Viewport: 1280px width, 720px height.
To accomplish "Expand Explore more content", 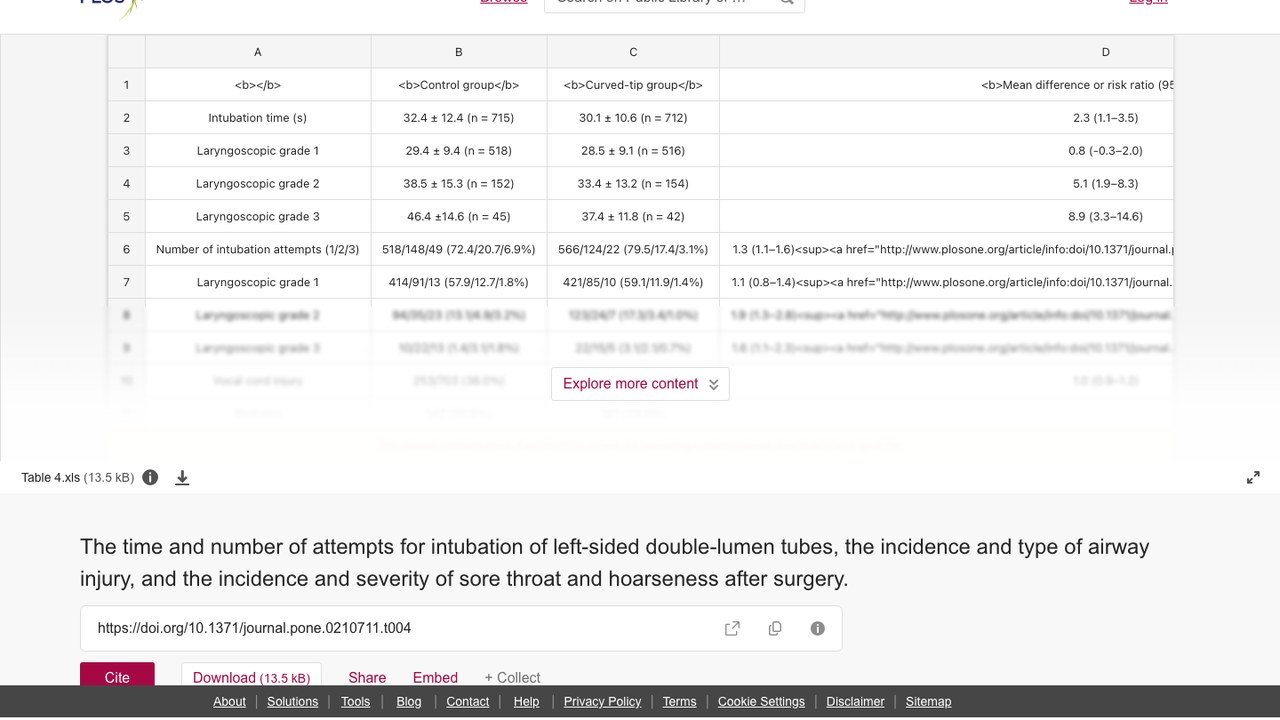I will pyautogui.click(x=640, y=384).
